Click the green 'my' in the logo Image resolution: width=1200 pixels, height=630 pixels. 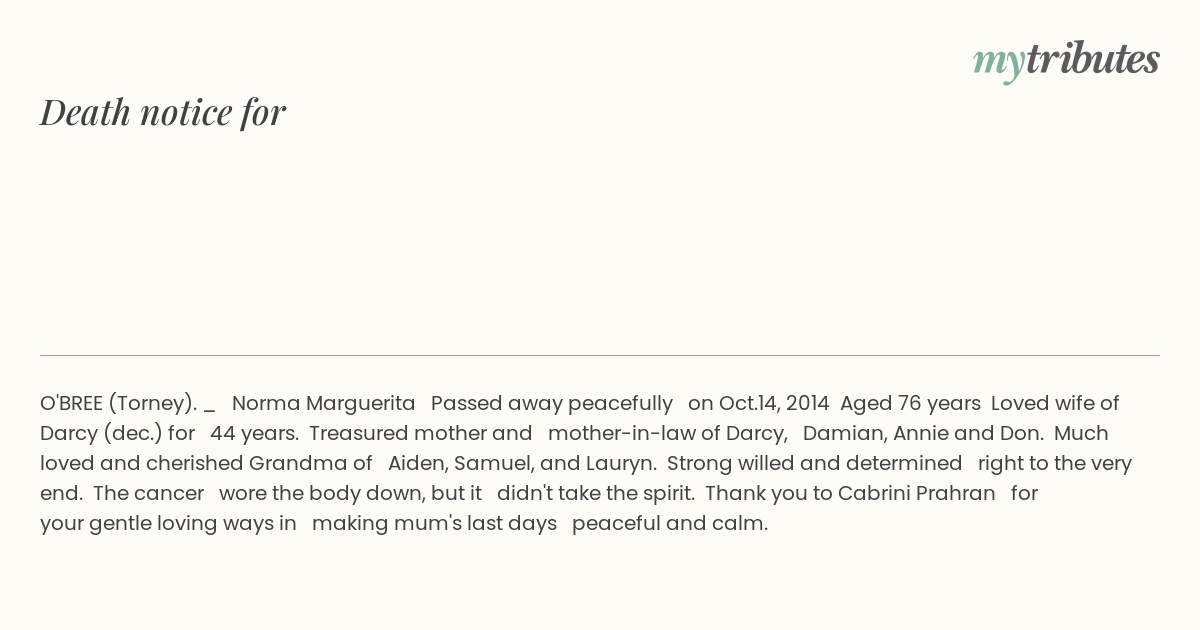tap(999, 64)
